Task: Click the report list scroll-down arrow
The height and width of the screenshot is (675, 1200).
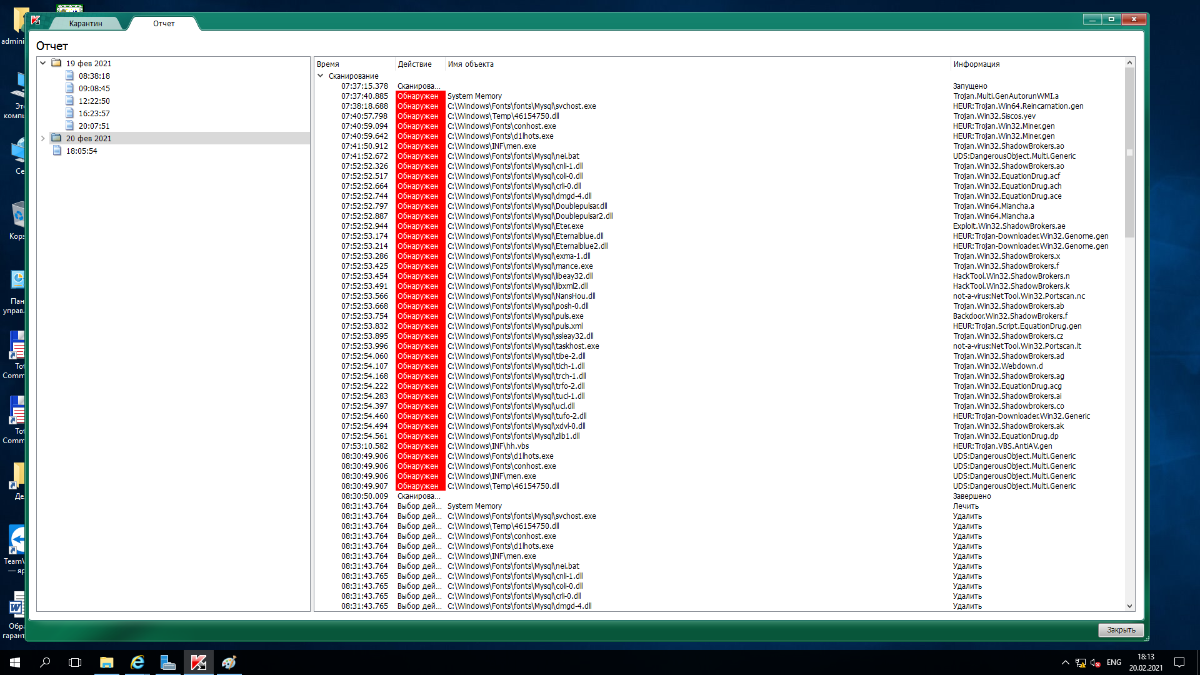Action: pyautogui.click(x=1130, y=605)
